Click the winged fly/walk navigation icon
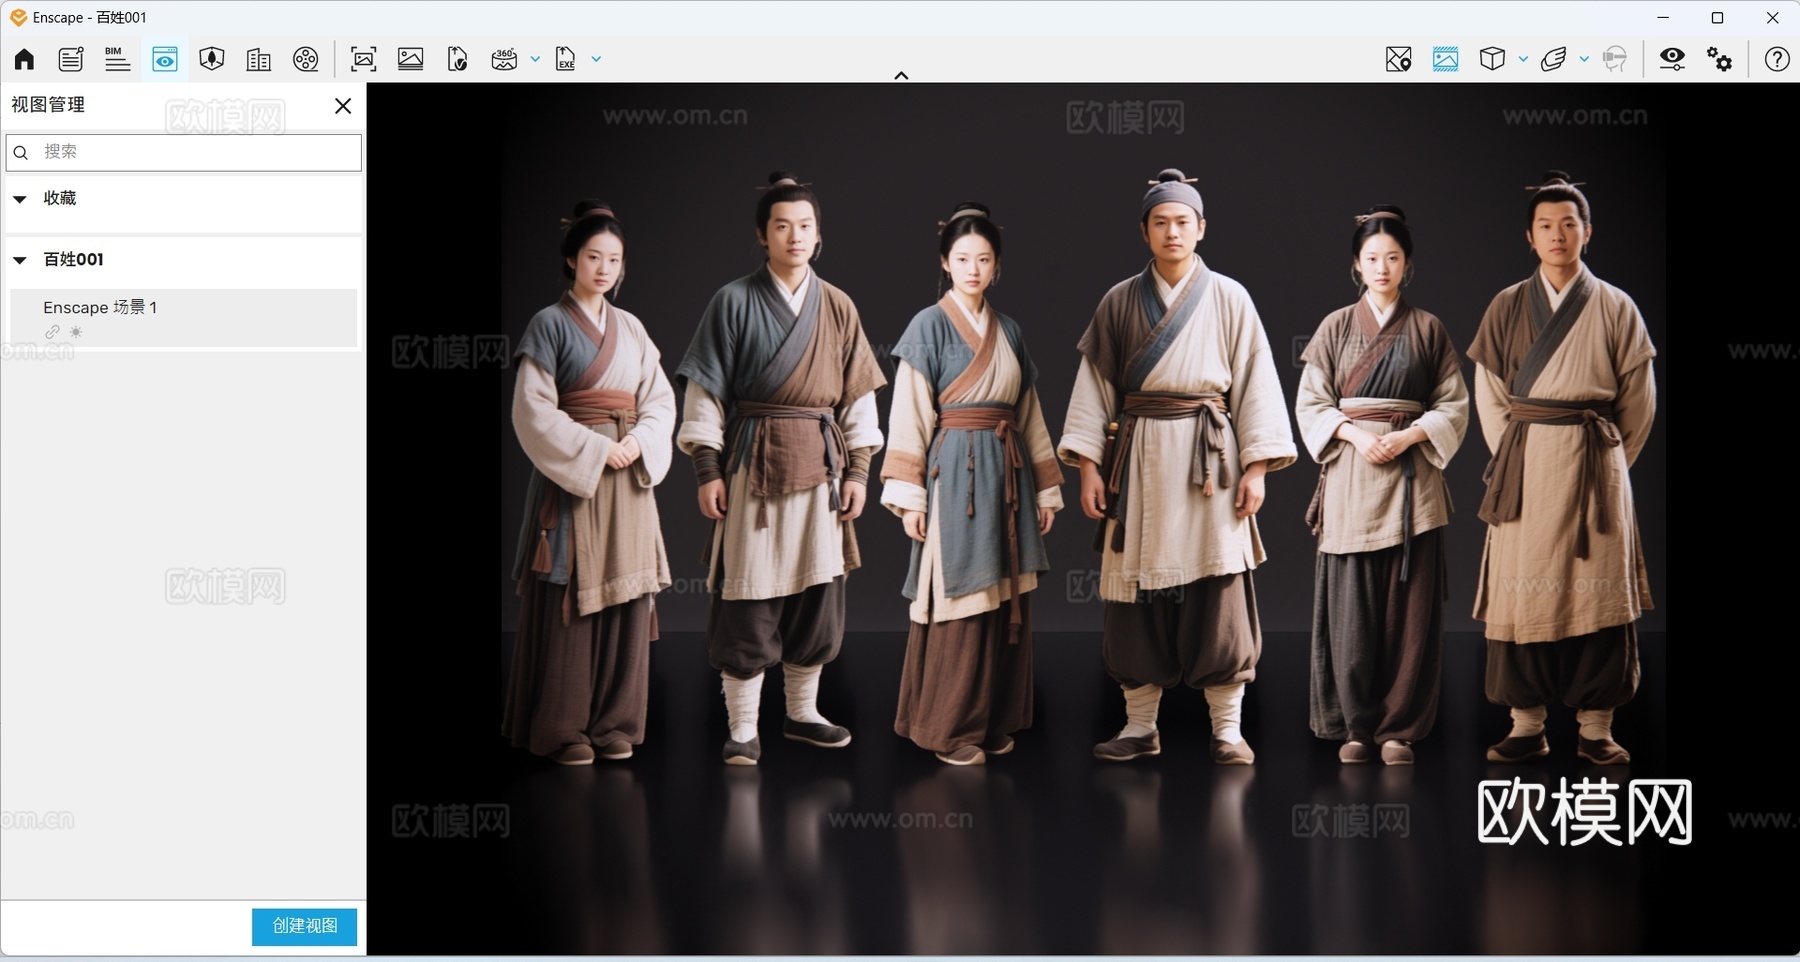1800x962 pixels. pos(1553,59)
